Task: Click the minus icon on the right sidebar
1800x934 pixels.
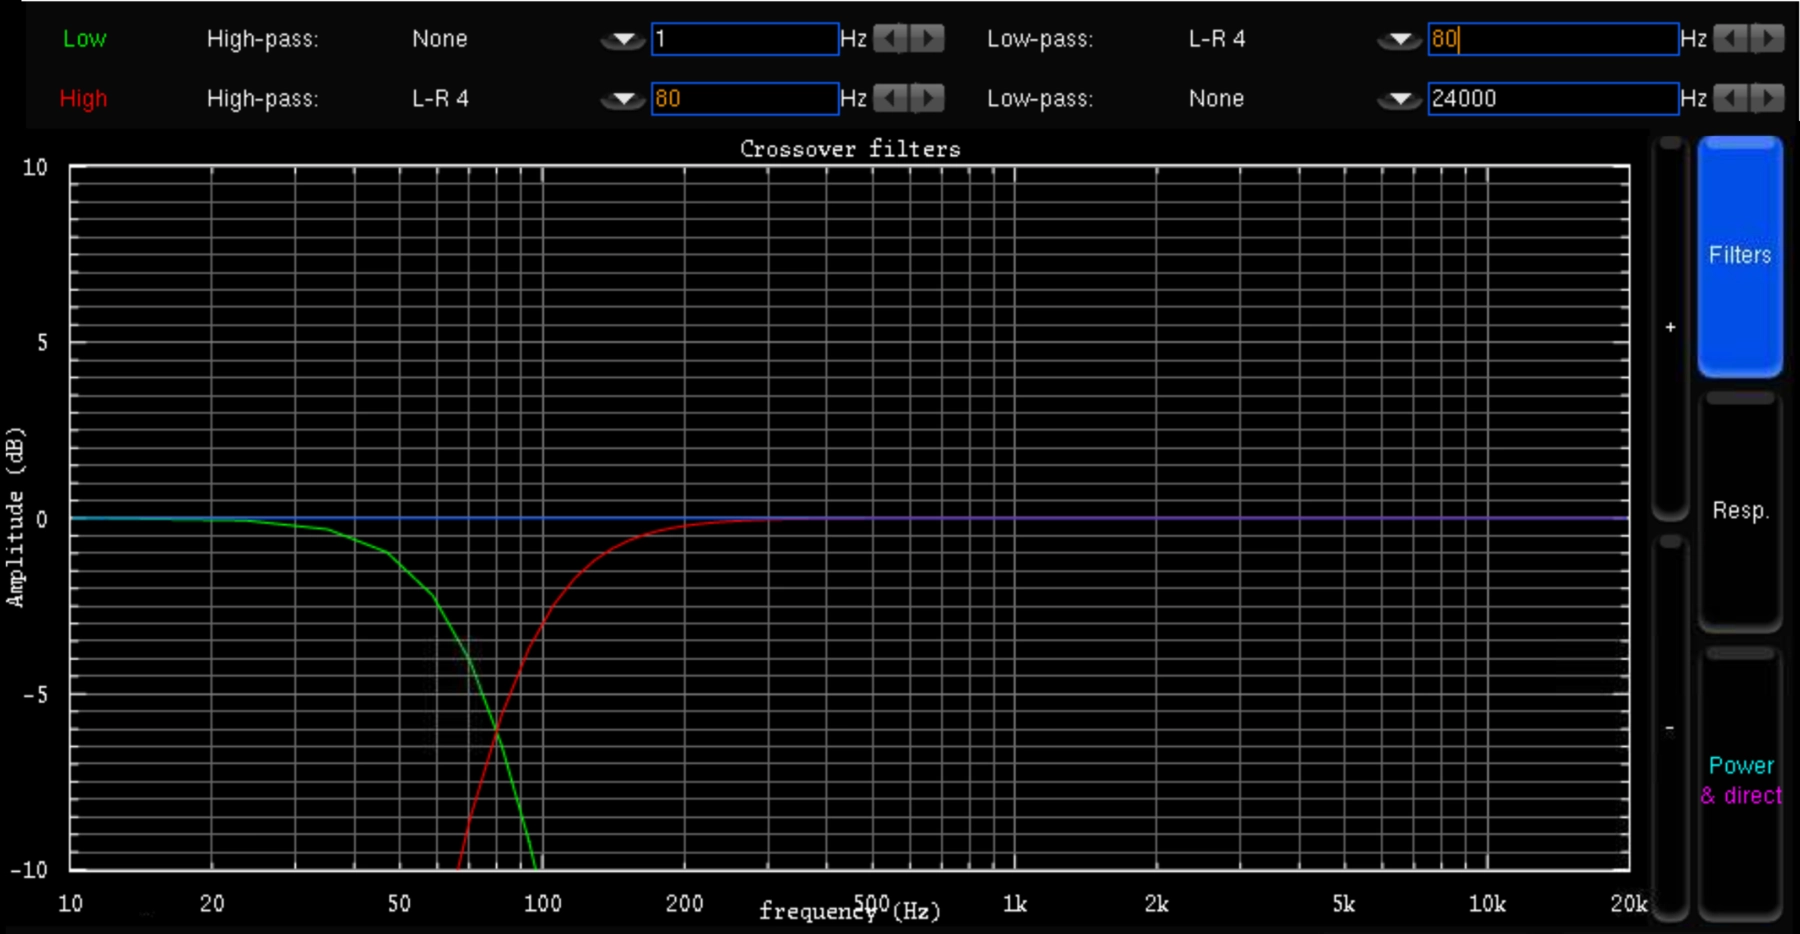Action: tap(1670, 727)
